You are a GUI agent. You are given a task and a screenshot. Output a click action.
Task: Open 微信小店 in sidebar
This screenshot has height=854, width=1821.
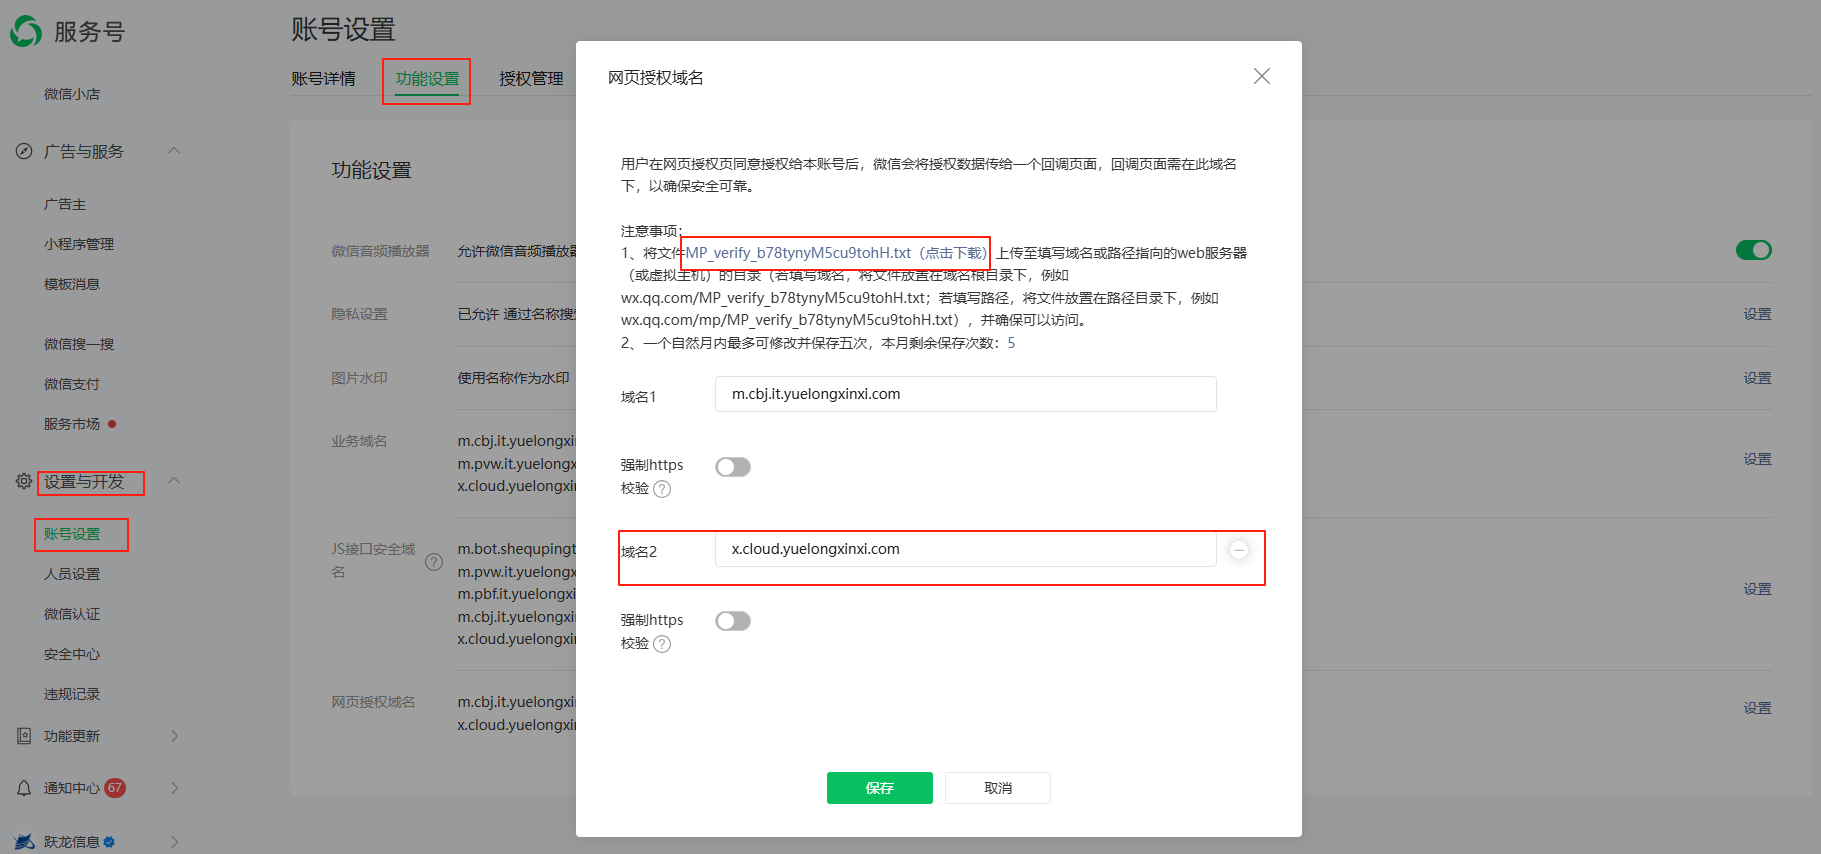[72, 94]
